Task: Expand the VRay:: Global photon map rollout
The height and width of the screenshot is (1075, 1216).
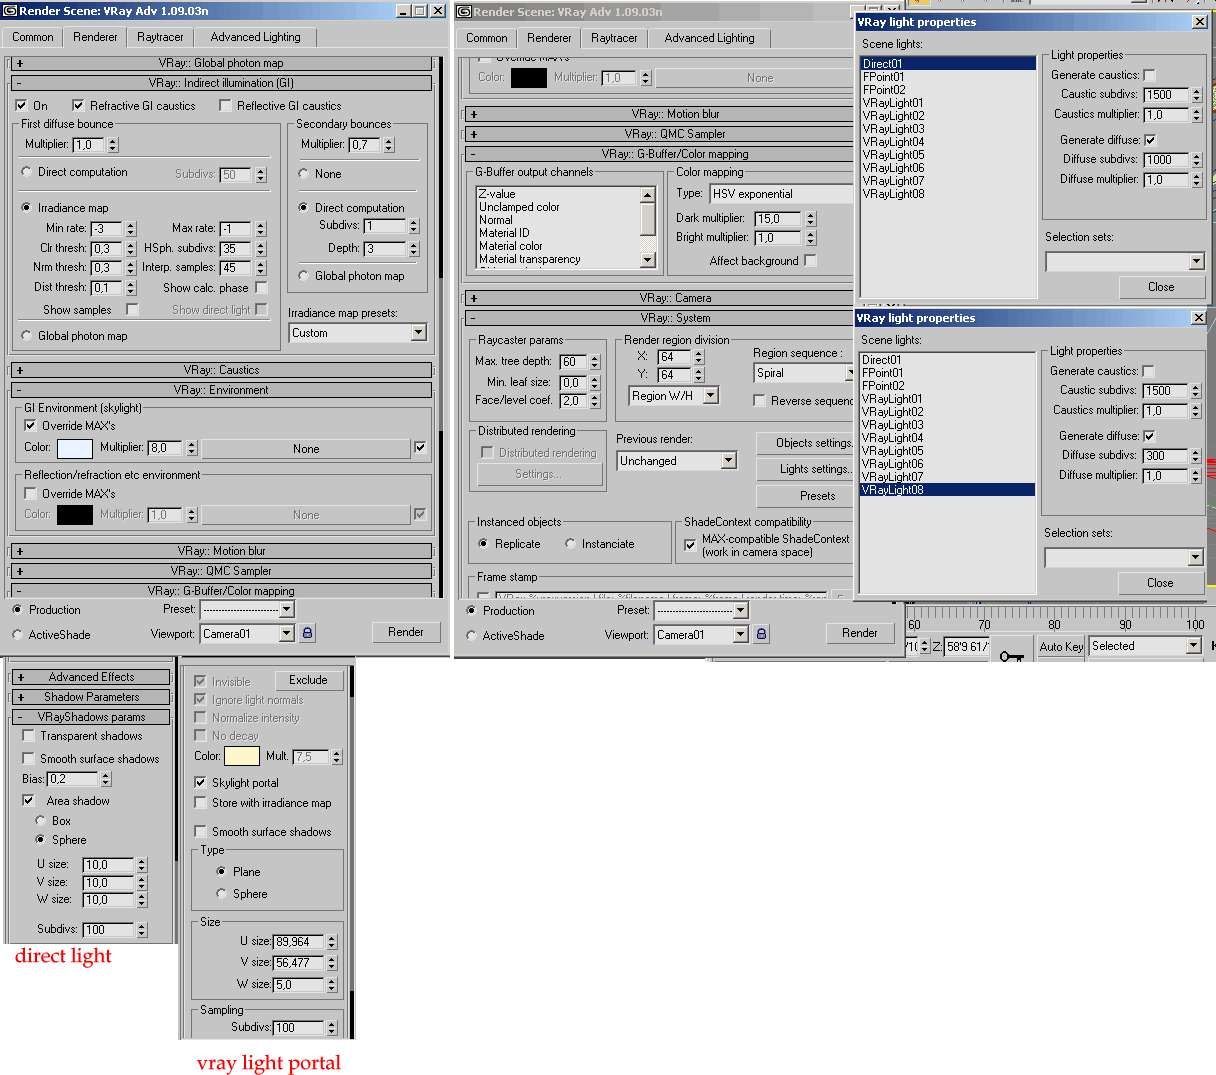Action: (221, 63)
